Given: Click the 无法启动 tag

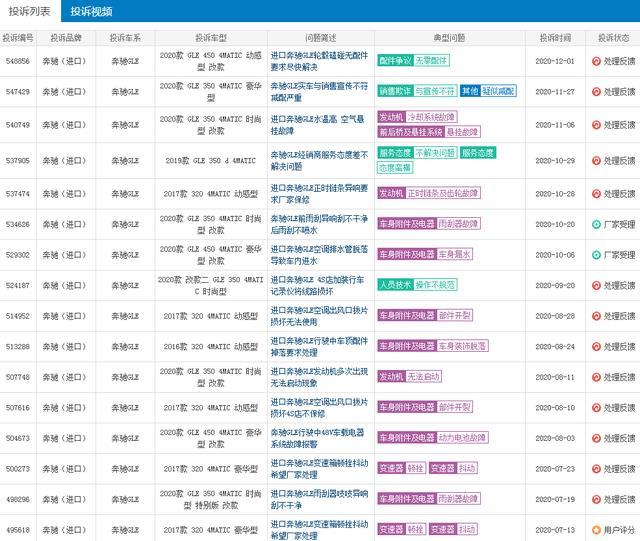Looking at the screenshot, I should tap(423, 376).
